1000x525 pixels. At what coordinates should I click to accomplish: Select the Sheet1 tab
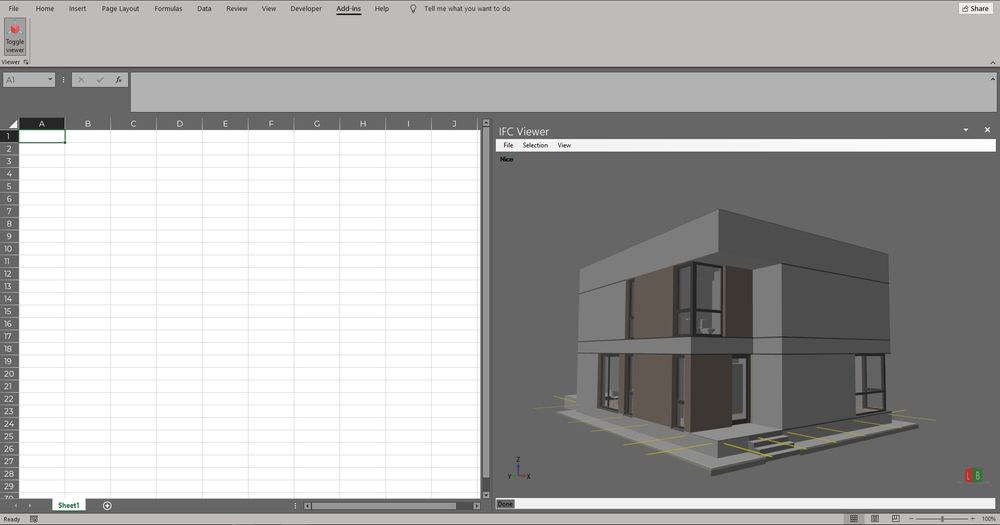pos(68,505)
